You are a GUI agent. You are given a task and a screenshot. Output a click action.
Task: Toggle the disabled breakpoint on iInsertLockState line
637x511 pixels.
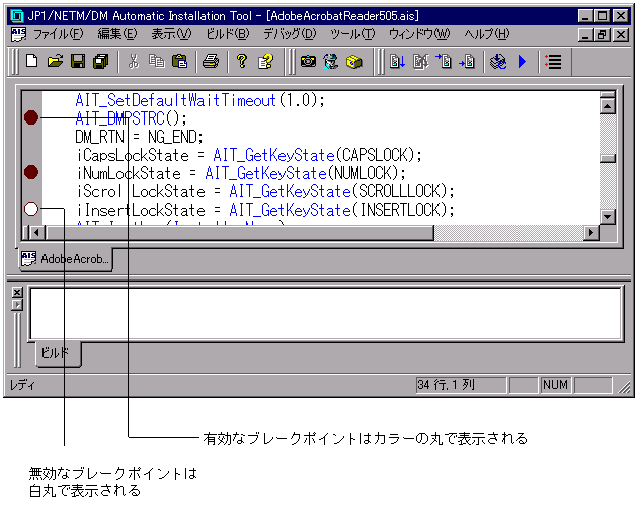coord(31,209)
